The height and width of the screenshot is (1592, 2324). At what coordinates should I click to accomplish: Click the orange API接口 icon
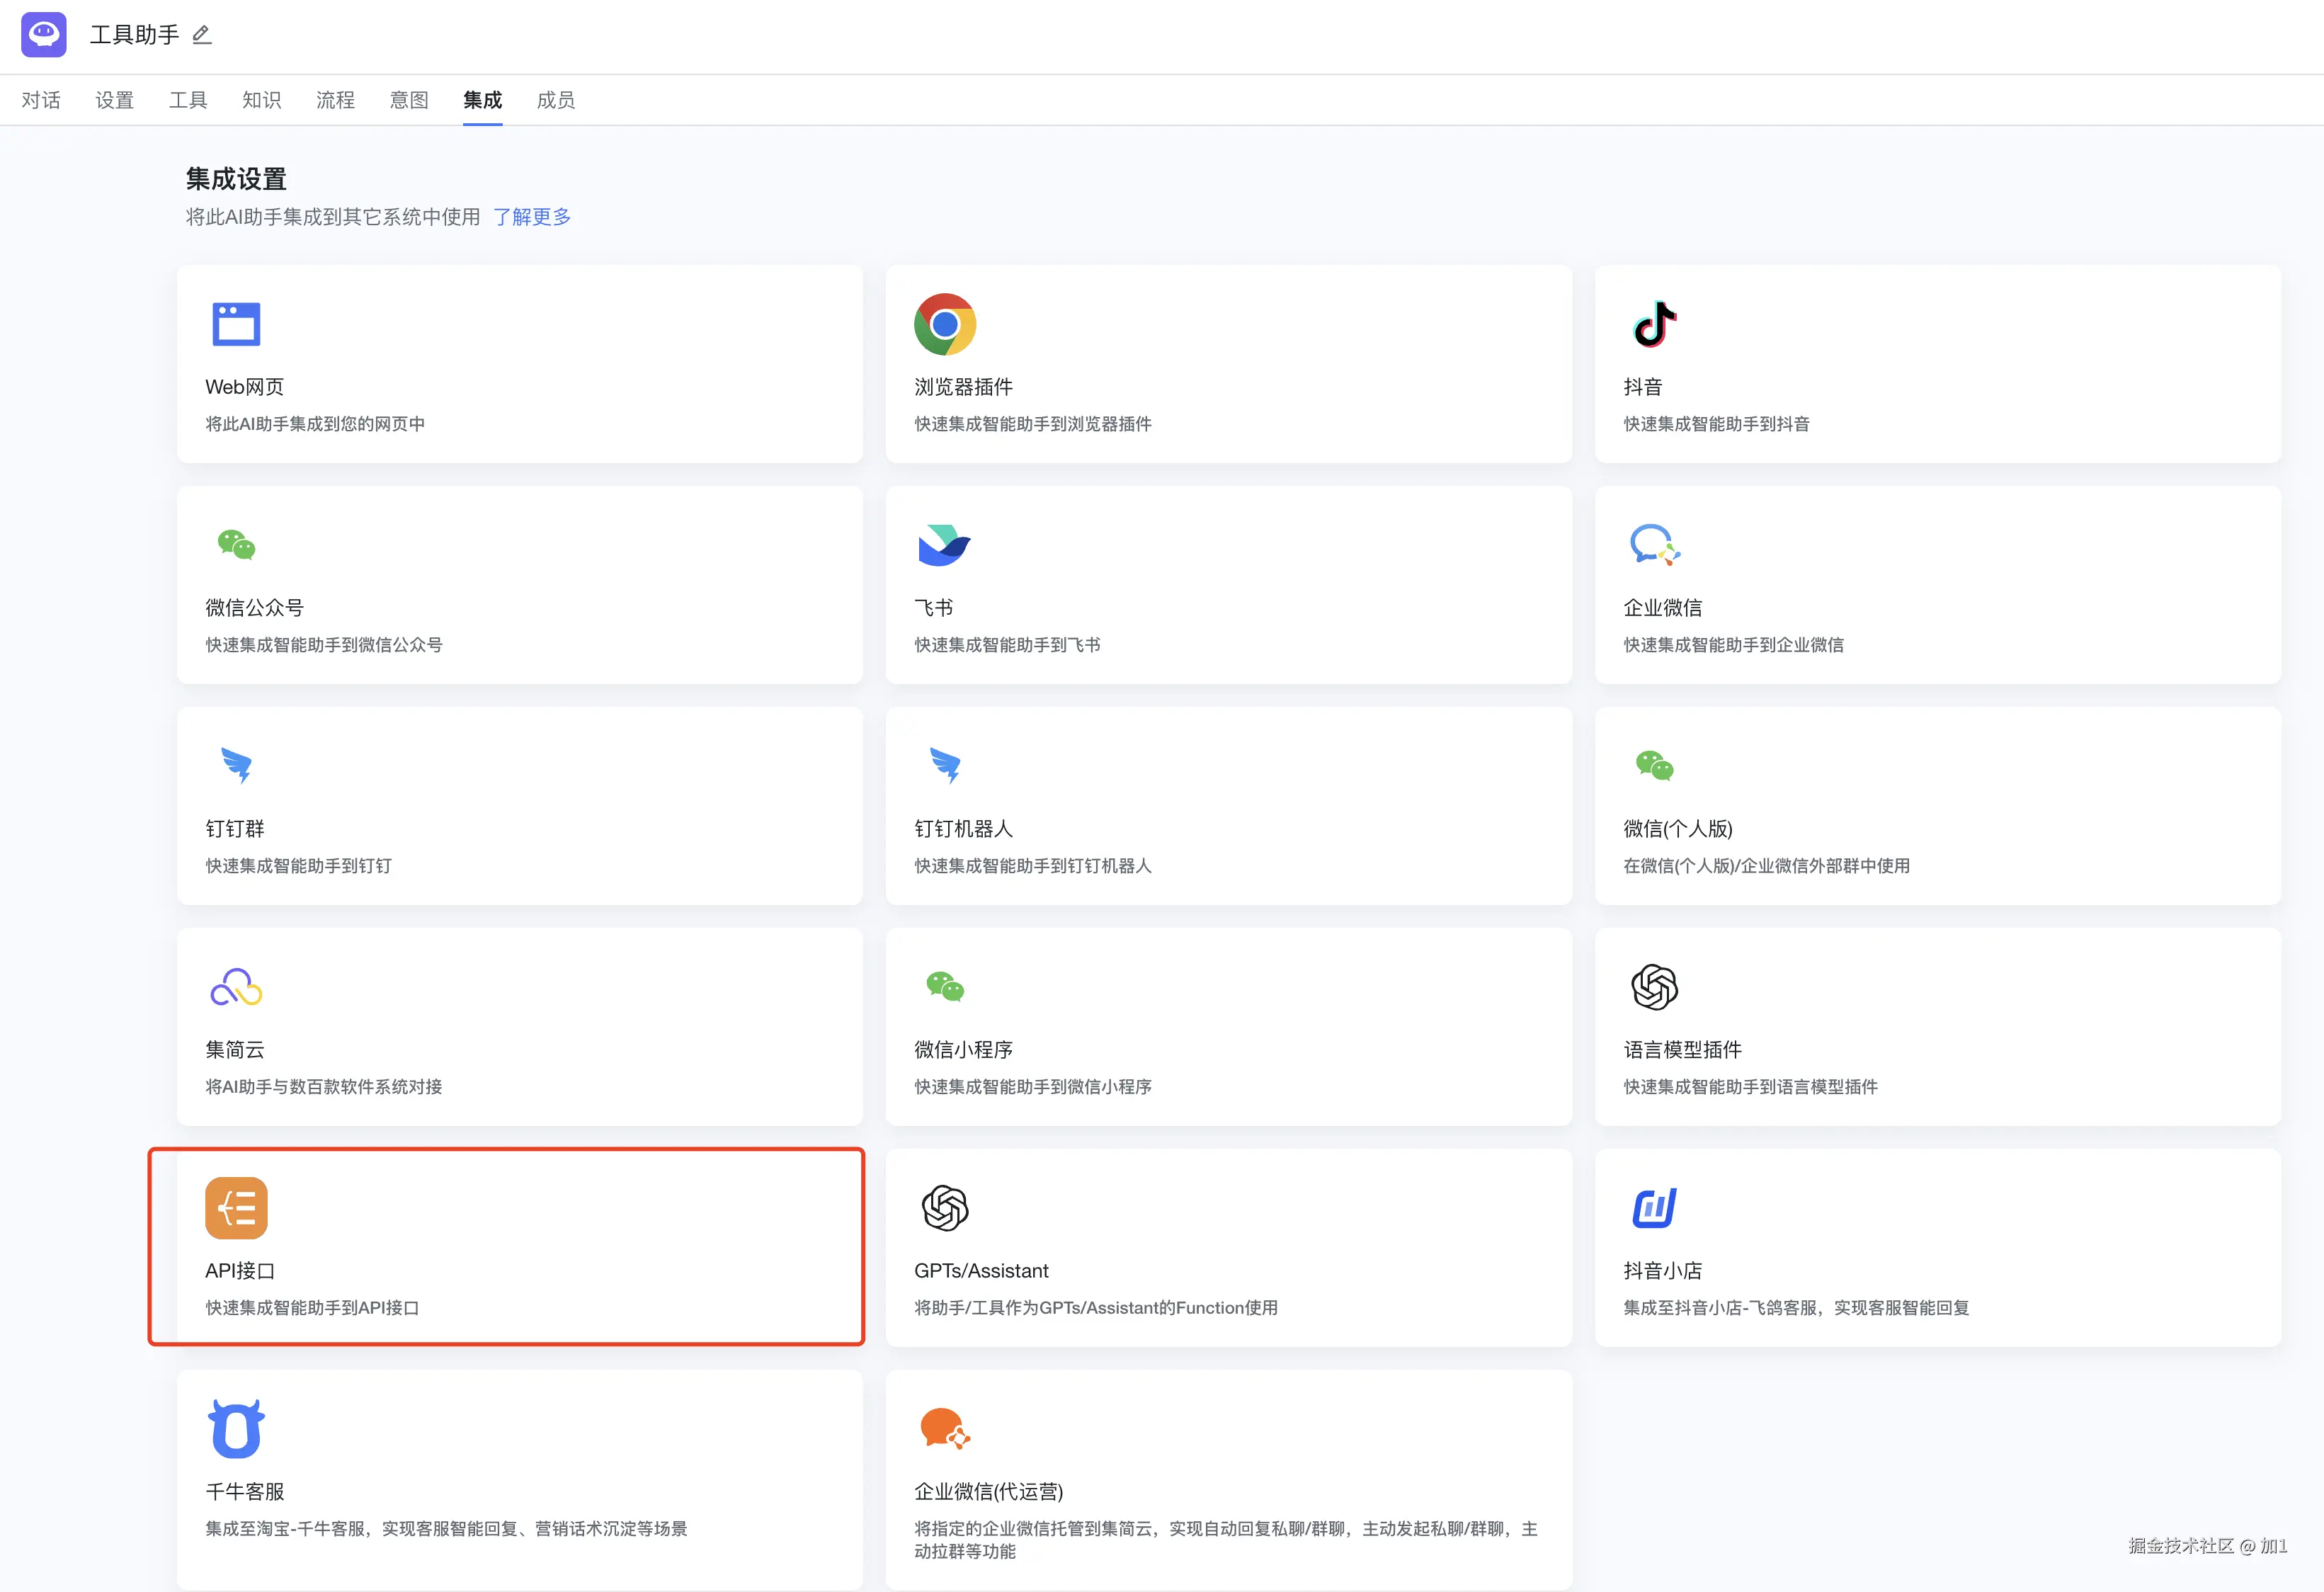point(236,1207)
